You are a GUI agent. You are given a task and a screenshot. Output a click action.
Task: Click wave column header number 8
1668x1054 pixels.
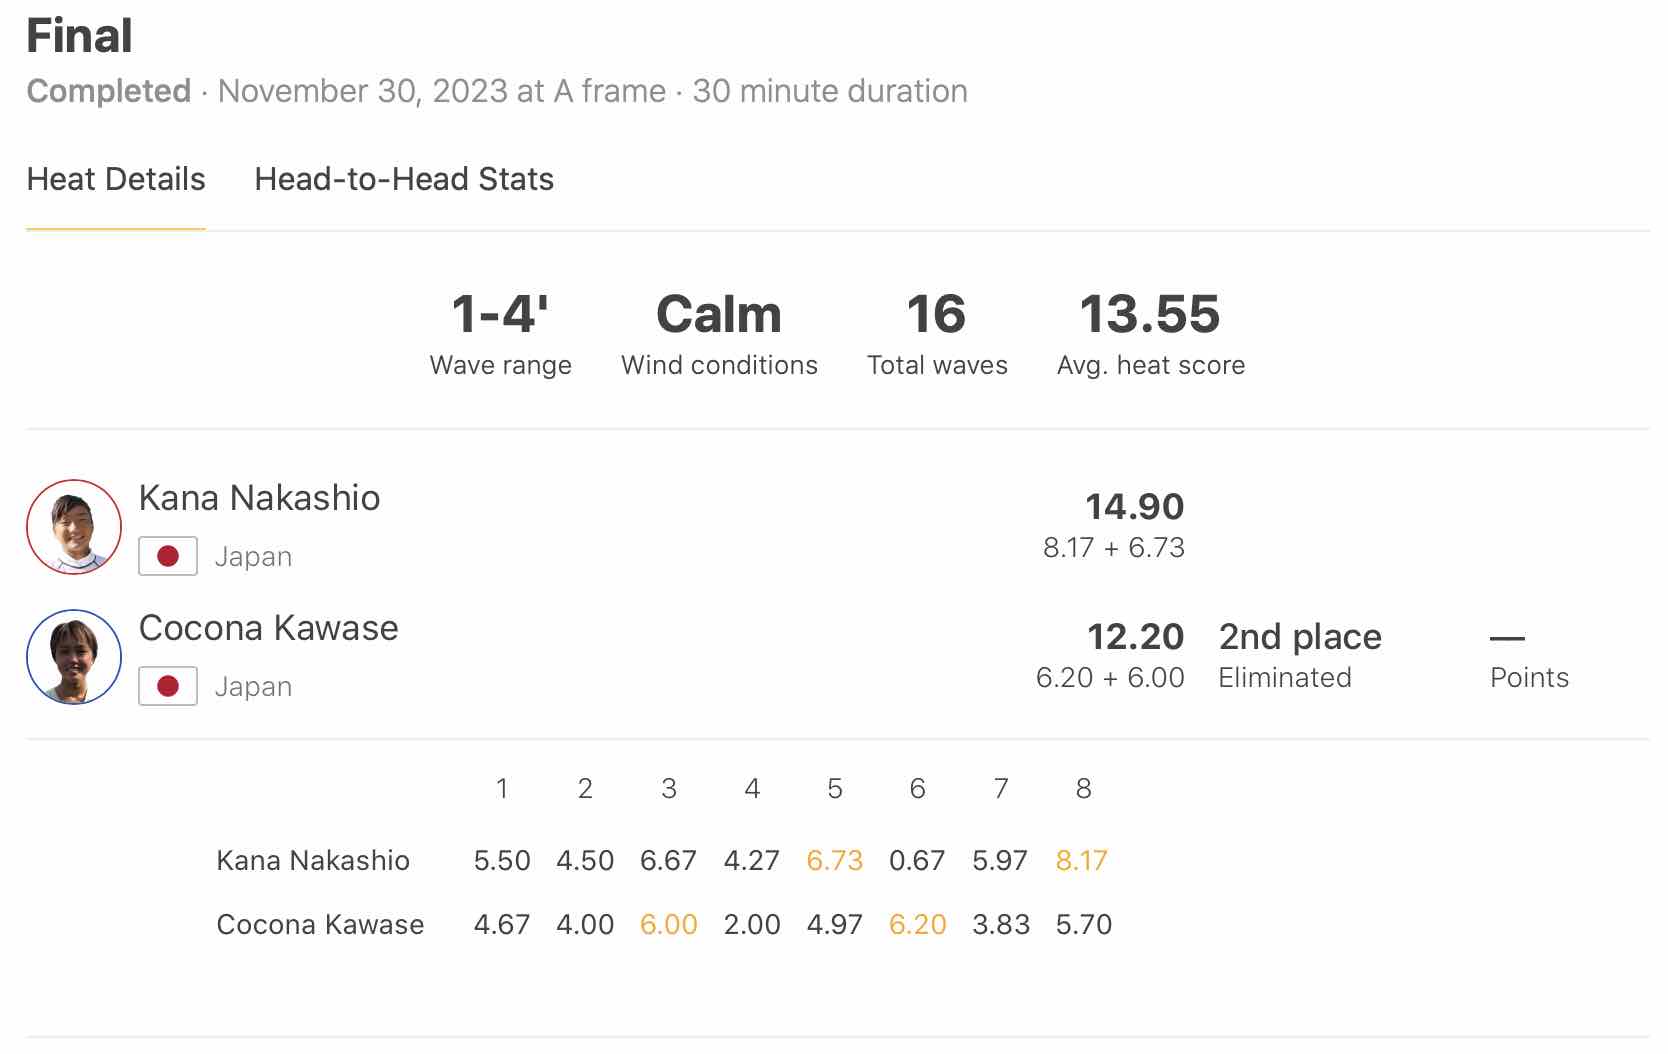tap(1083, 789)
